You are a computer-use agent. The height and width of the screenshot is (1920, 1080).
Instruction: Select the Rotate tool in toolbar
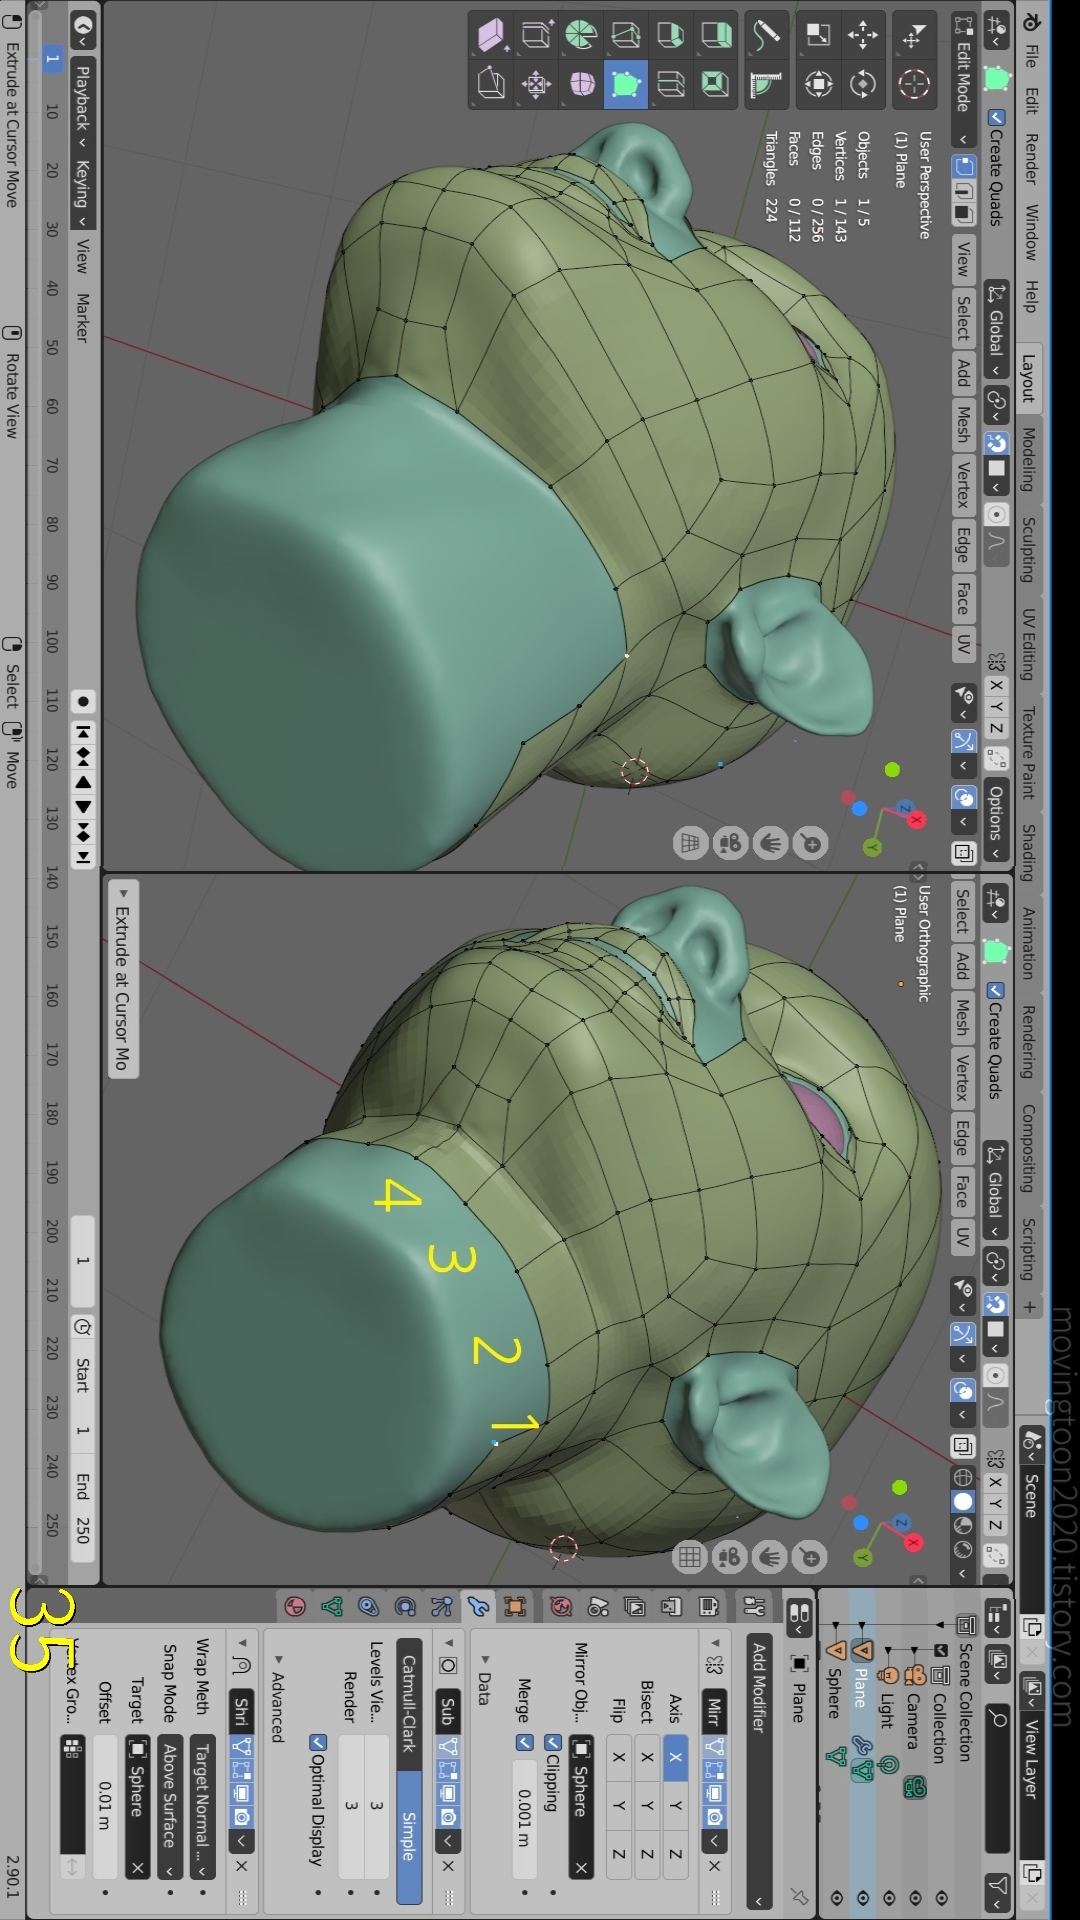coord(862,84)
